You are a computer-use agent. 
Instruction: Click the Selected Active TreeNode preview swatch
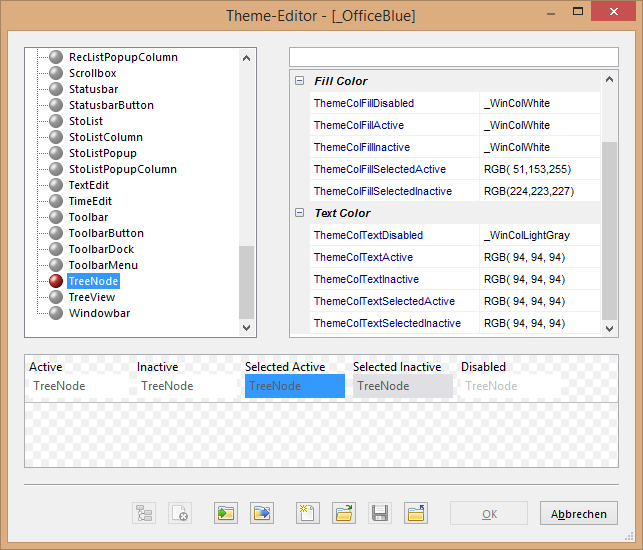point(294,386)
